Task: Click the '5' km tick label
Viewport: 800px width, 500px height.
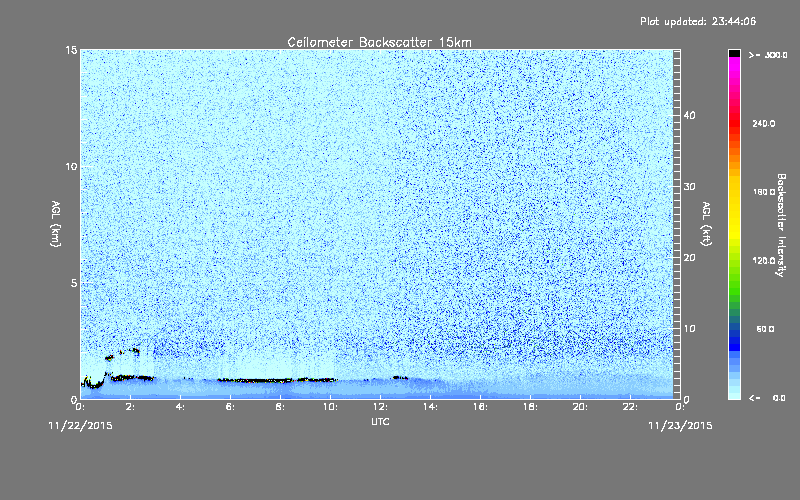Action: [x=74, y=283]
